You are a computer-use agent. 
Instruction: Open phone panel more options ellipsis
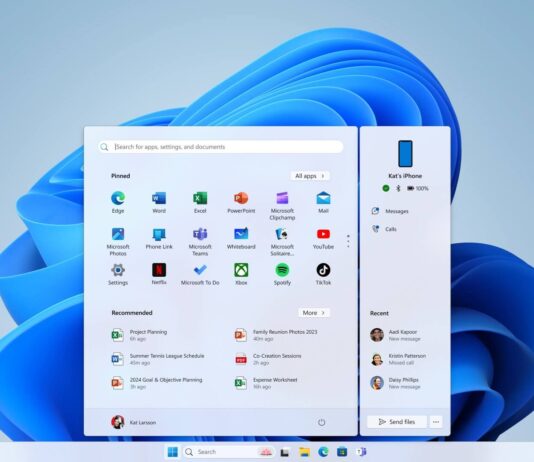436,422
